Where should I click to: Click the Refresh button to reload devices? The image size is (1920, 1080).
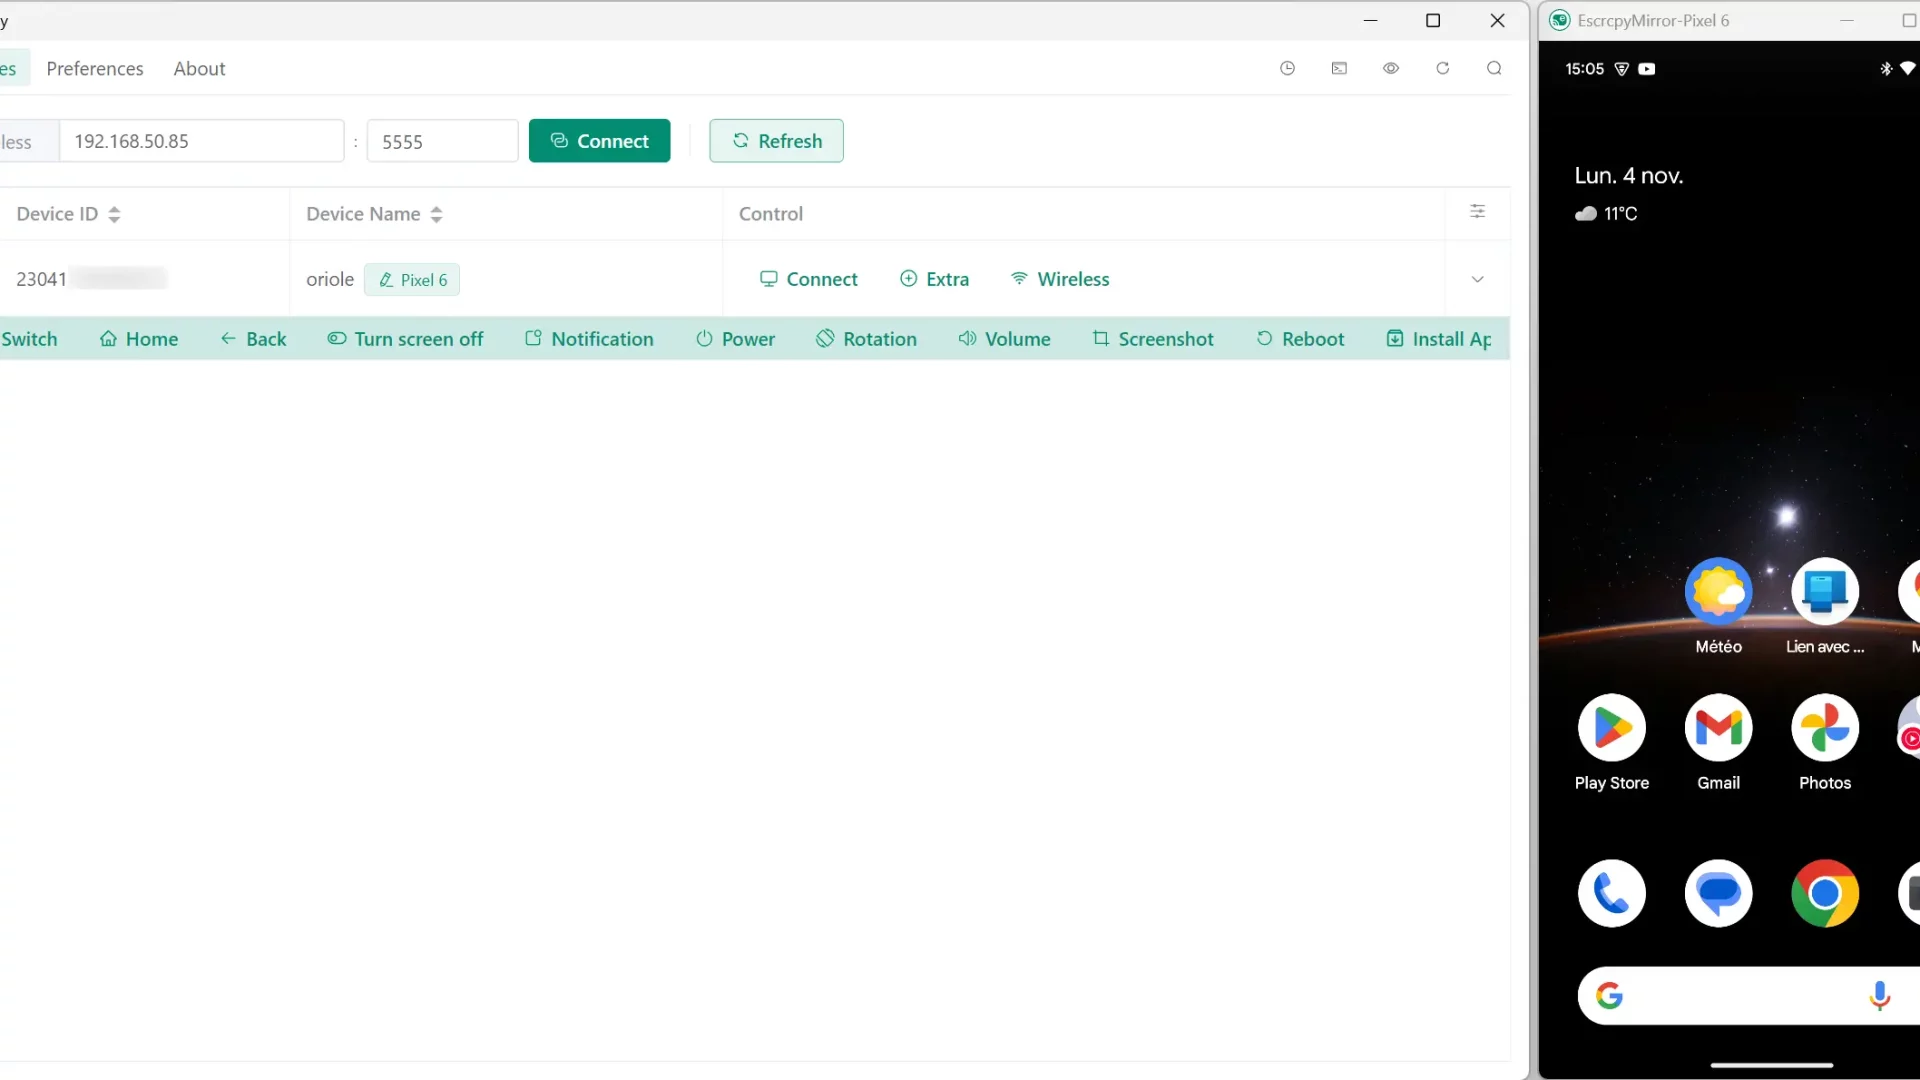point(777,141)
